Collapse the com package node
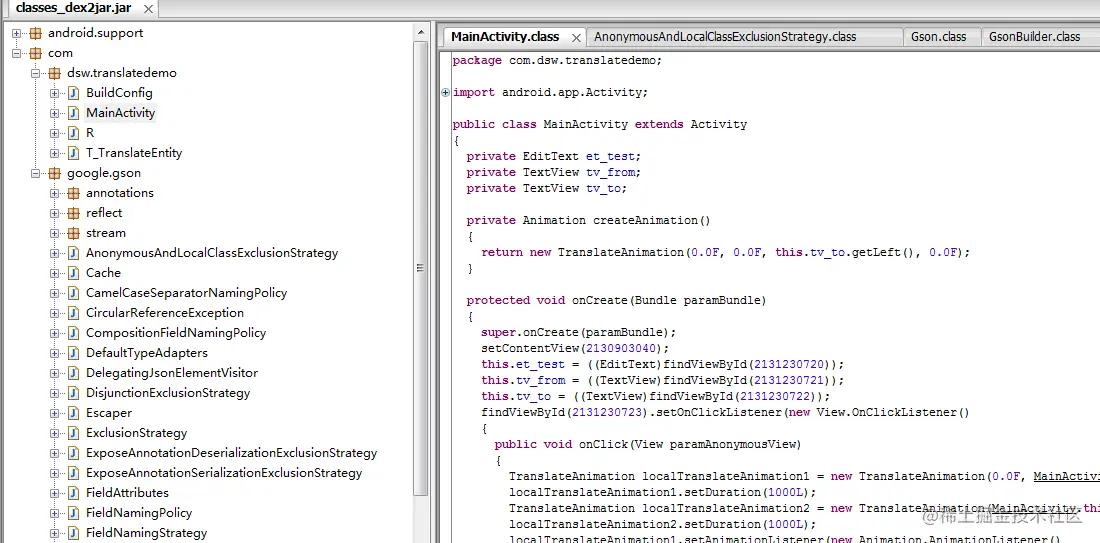Viewport: 1100px width, 543px height. [17, 53]
